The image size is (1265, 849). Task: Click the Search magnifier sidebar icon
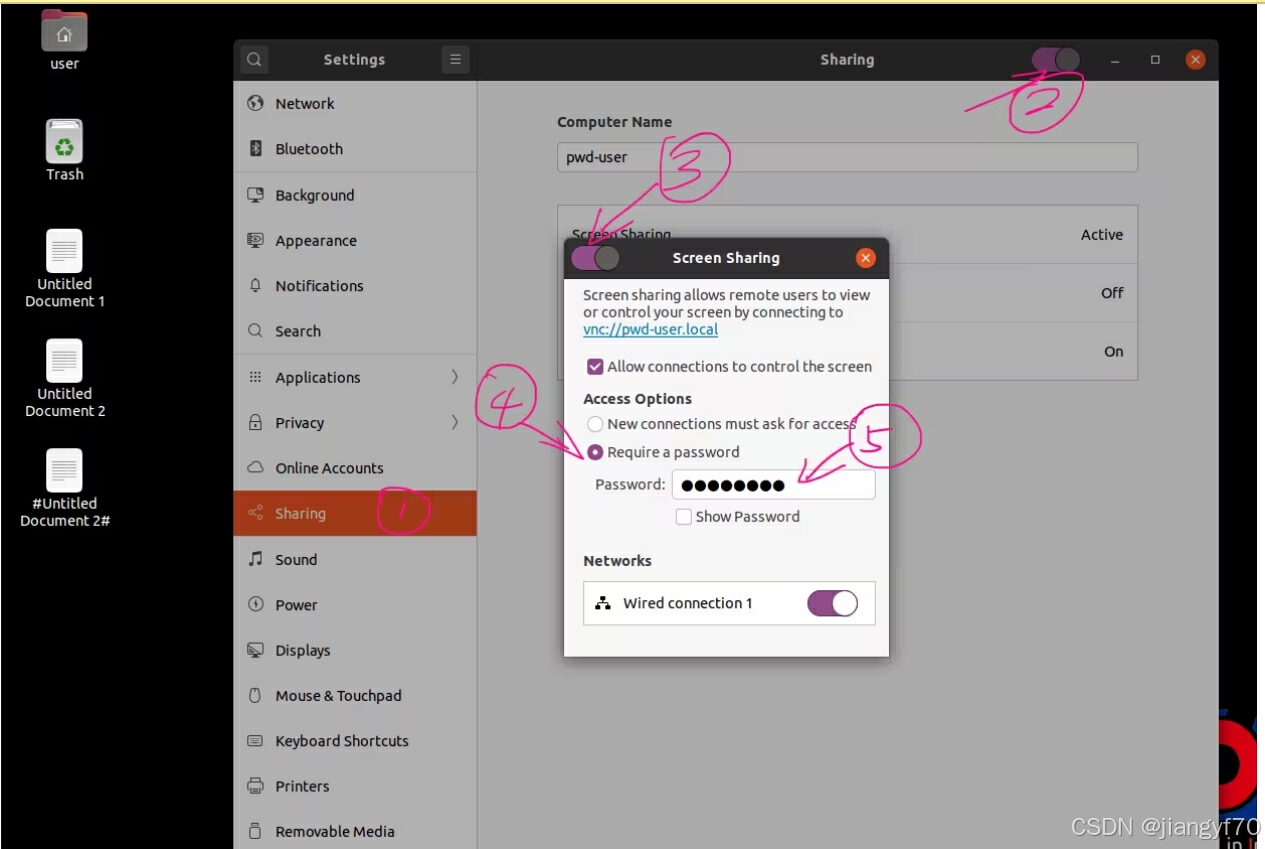tap(255, 331)
